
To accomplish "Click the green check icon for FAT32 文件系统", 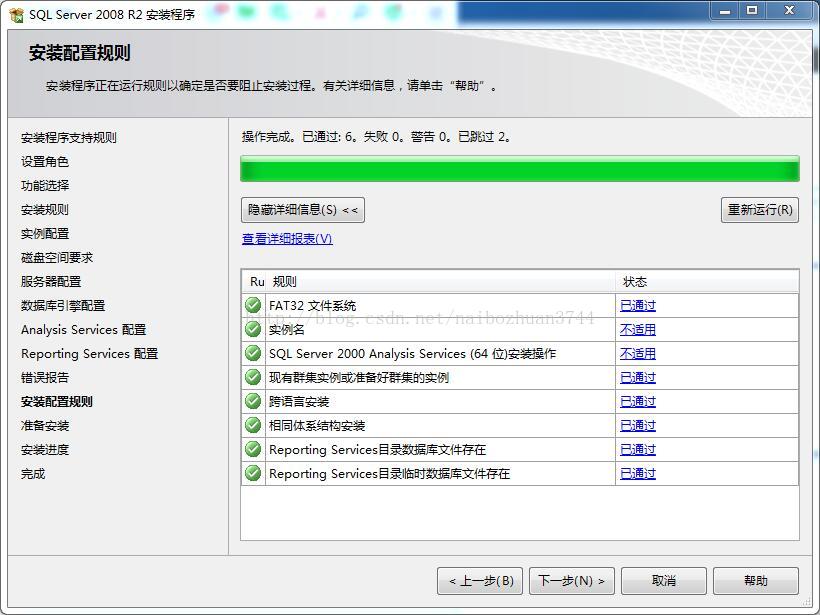I will click(253, 305).
